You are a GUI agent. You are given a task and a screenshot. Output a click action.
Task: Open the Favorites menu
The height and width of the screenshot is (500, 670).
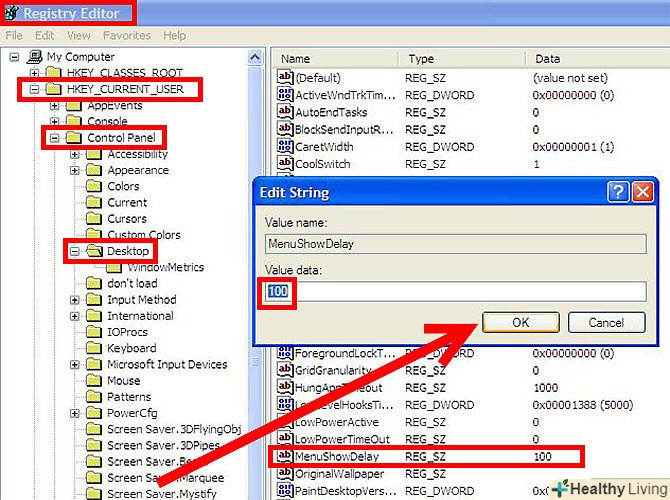(x=127, y=35)
